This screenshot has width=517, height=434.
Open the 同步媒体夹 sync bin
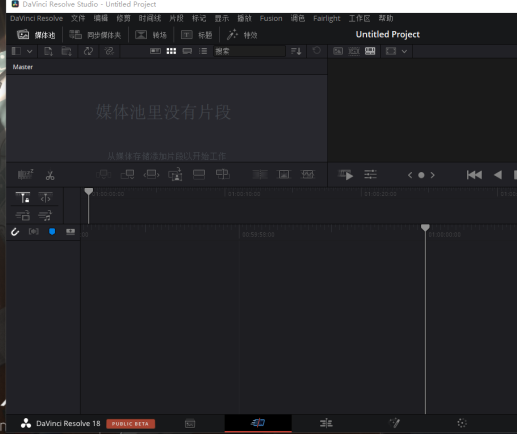(x=95, y=35)
